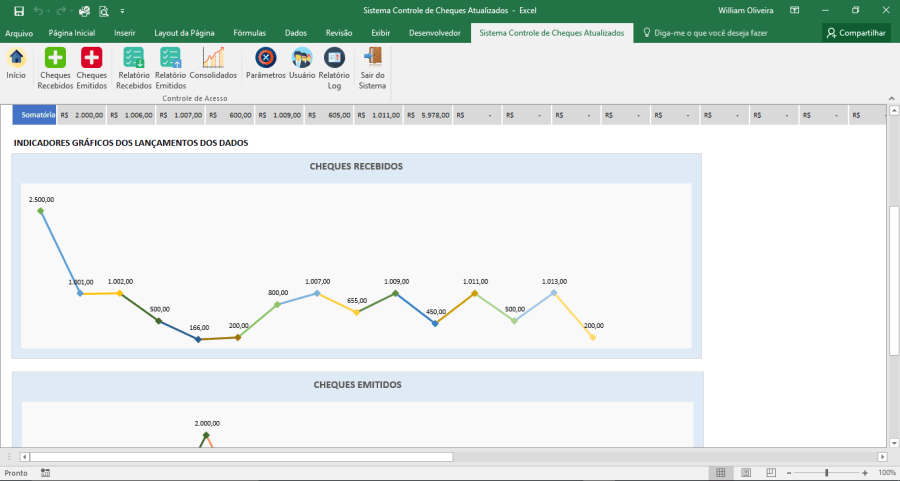The image size is (900, 481).
Task: Select the R$ 2.000,00 total cell
Action: (82, 115)
